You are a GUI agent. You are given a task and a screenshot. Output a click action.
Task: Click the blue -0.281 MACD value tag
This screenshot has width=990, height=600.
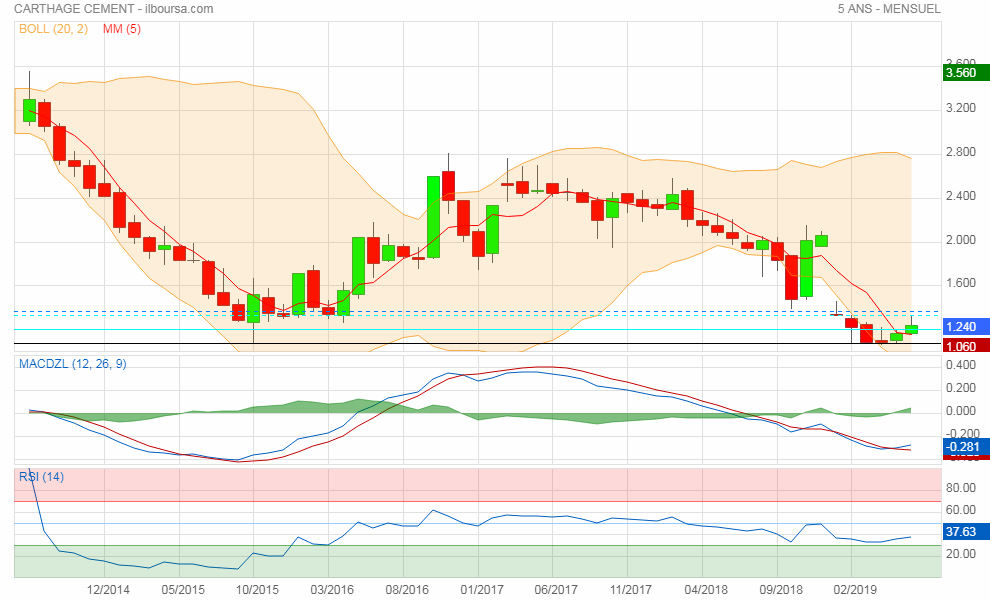[966, 447]
